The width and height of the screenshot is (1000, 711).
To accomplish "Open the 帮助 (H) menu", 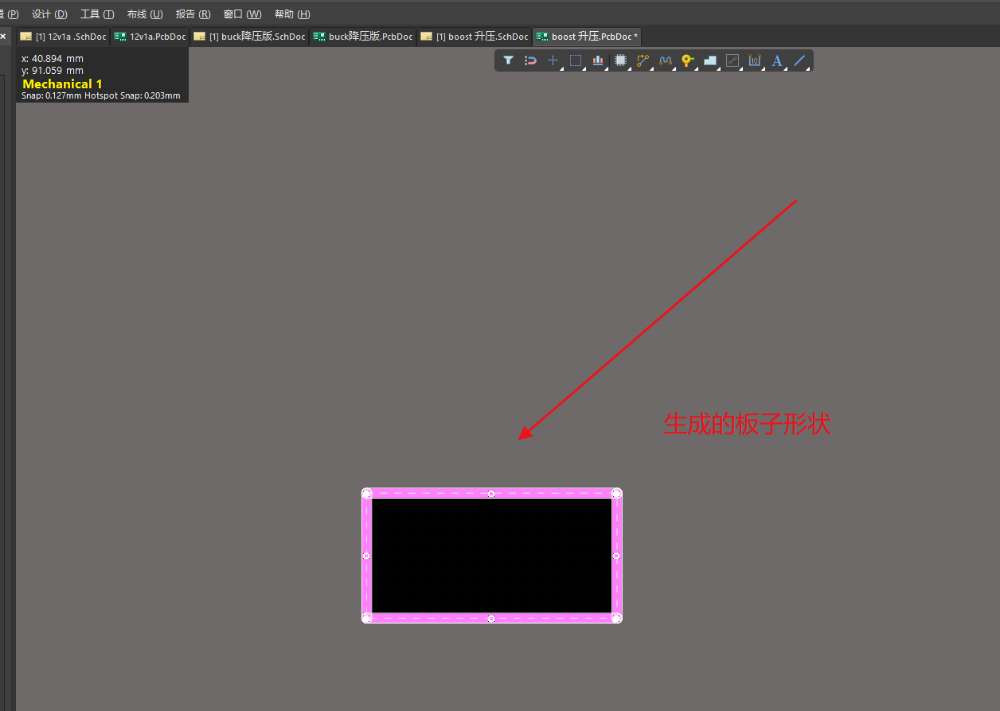I will pyautogui.click(x=292, y=14).
